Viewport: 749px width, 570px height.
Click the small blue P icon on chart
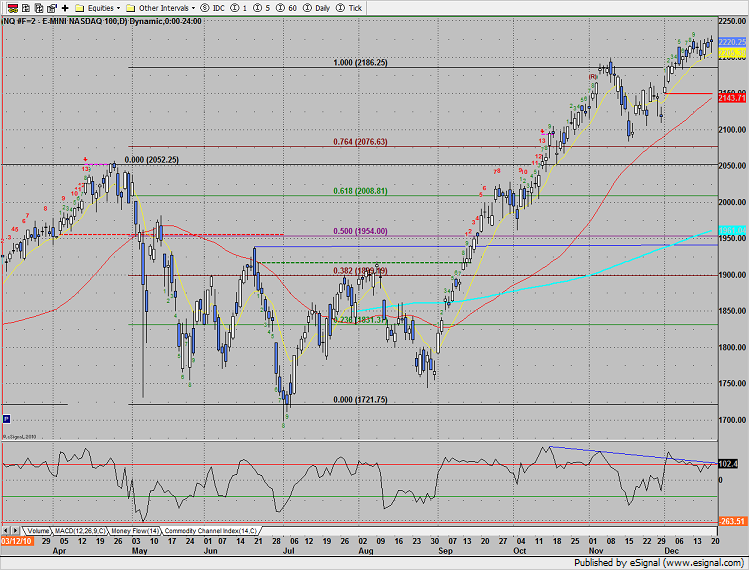[6, 419]
